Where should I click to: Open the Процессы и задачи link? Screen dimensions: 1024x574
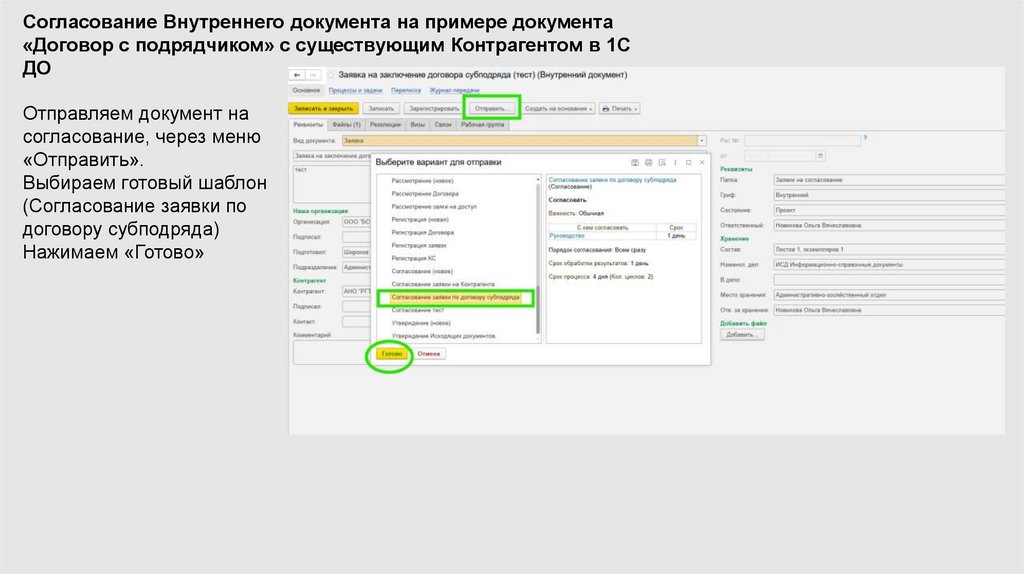(355, 90)
